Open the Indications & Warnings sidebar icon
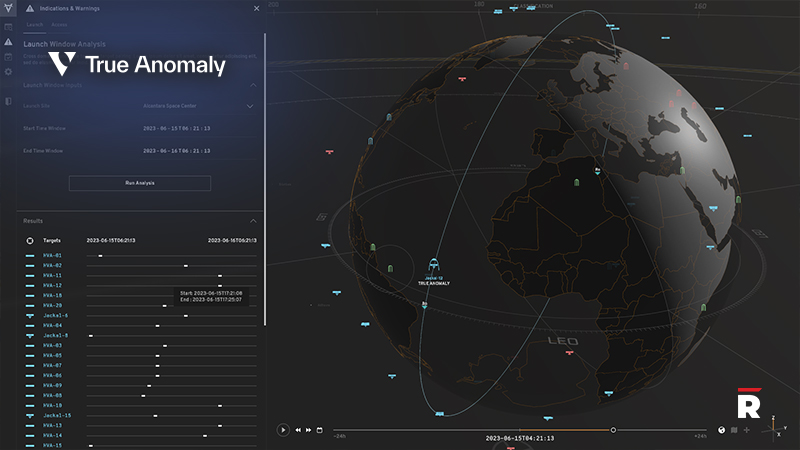This screenshot has height=450, width=800. (x=8, y=41)
